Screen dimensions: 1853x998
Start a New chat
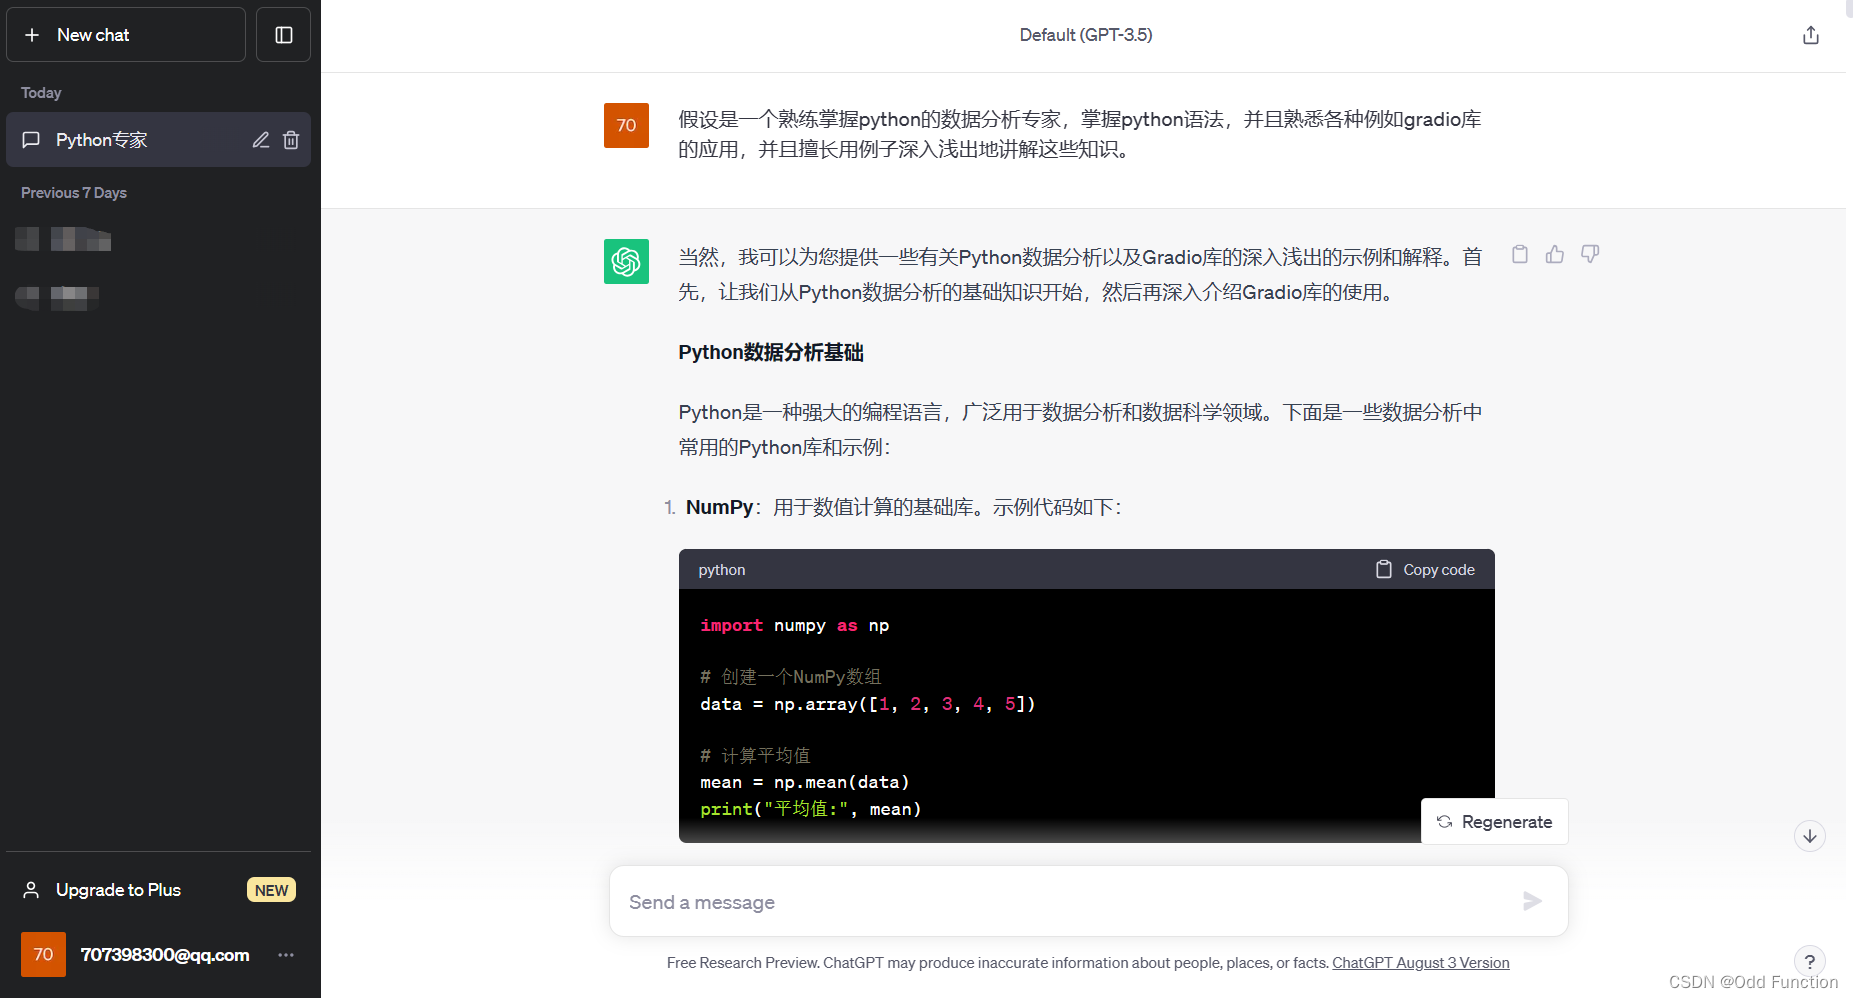(126, 35)
